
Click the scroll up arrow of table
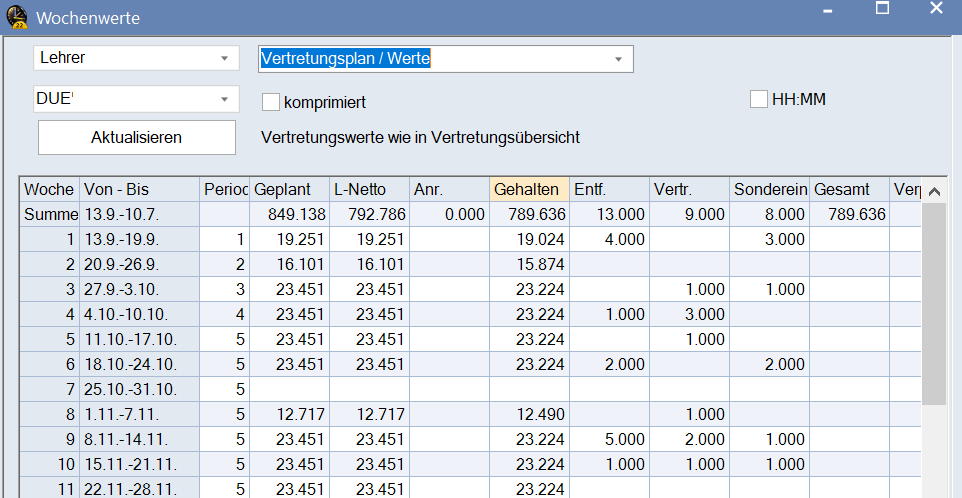click(x=933, y=191)
